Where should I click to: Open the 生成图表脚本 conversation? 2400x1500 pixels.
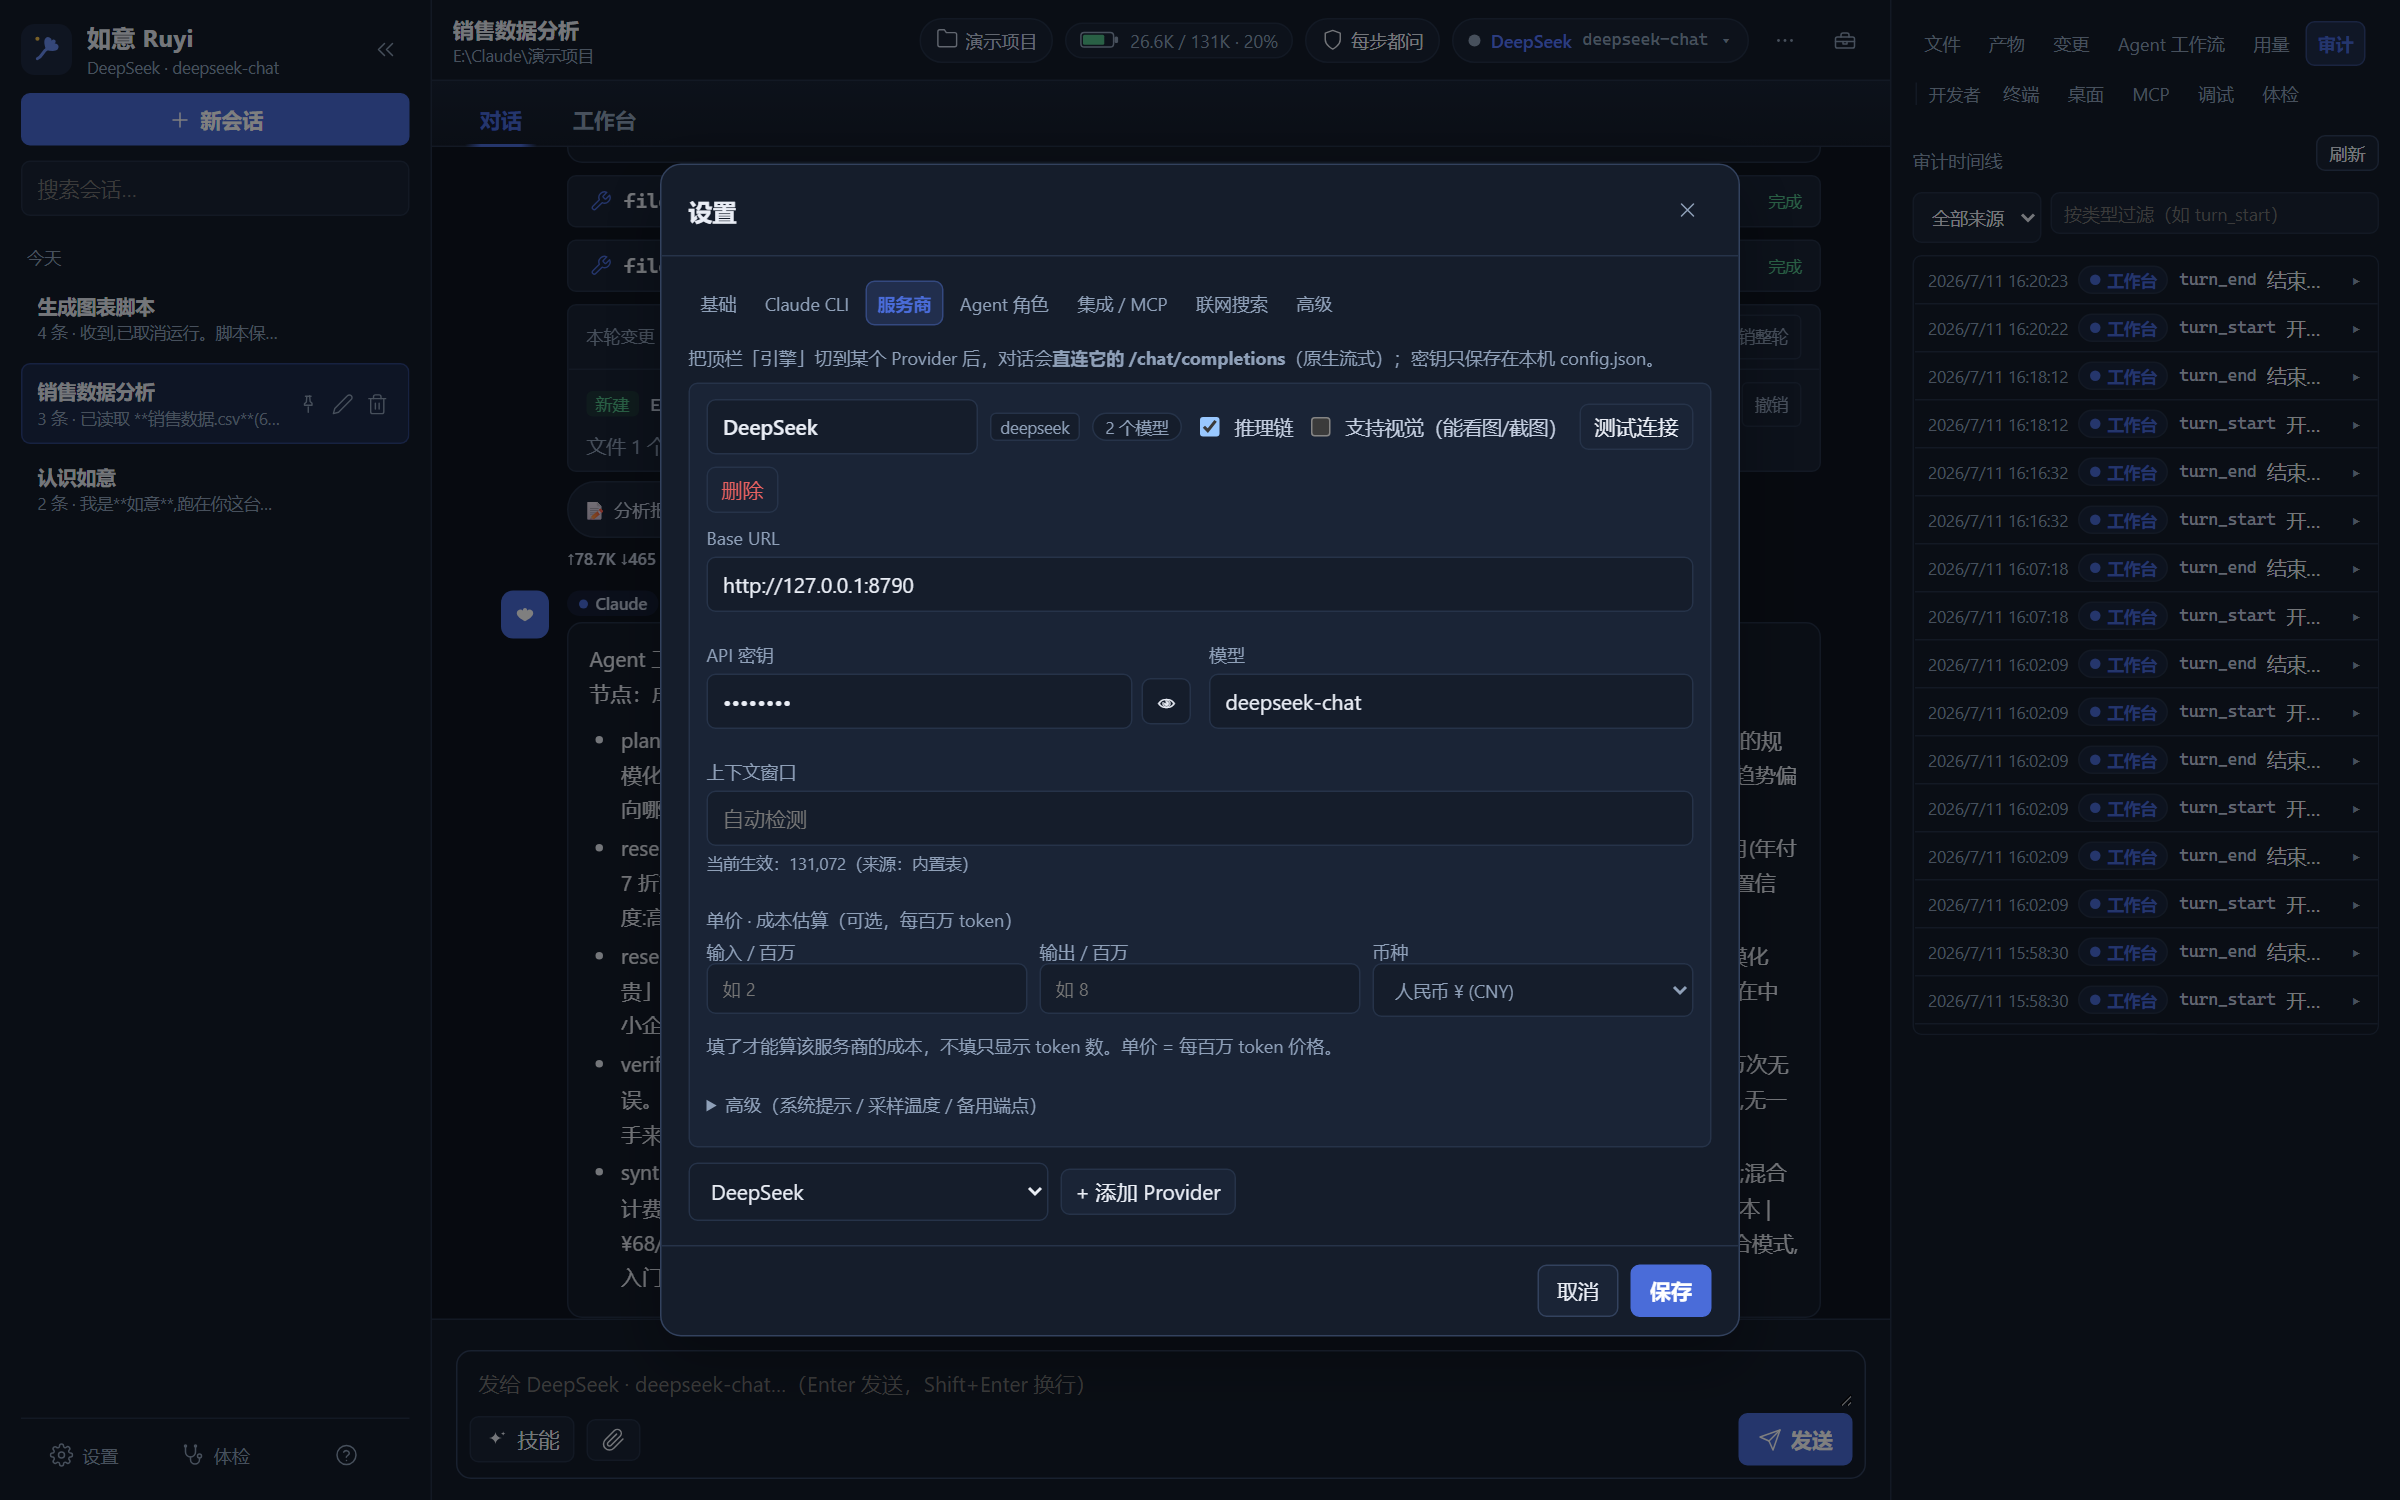coord(215,318)
